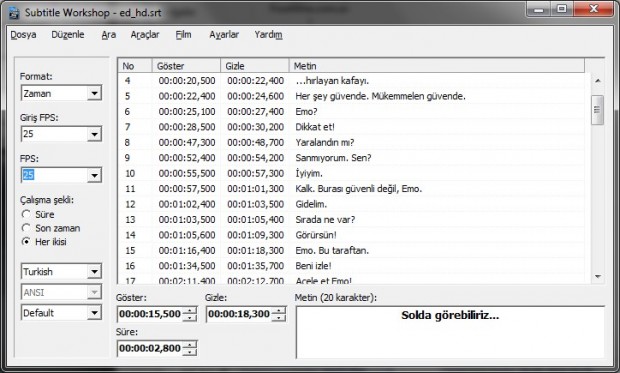Image resolution: width=620 pixels, height=373 pixels.
Task: Click the Süre duration field 00:00:02,800
Action: [150, 348]
